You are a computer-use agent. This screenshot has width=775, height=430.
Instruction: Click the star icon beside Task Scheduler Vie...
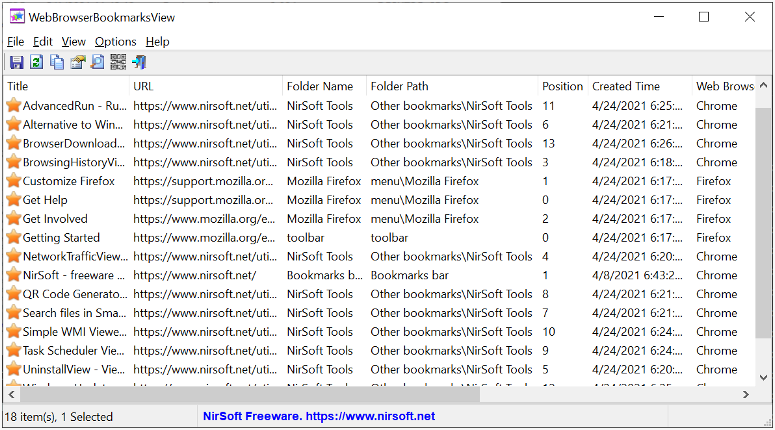point(13,350)
